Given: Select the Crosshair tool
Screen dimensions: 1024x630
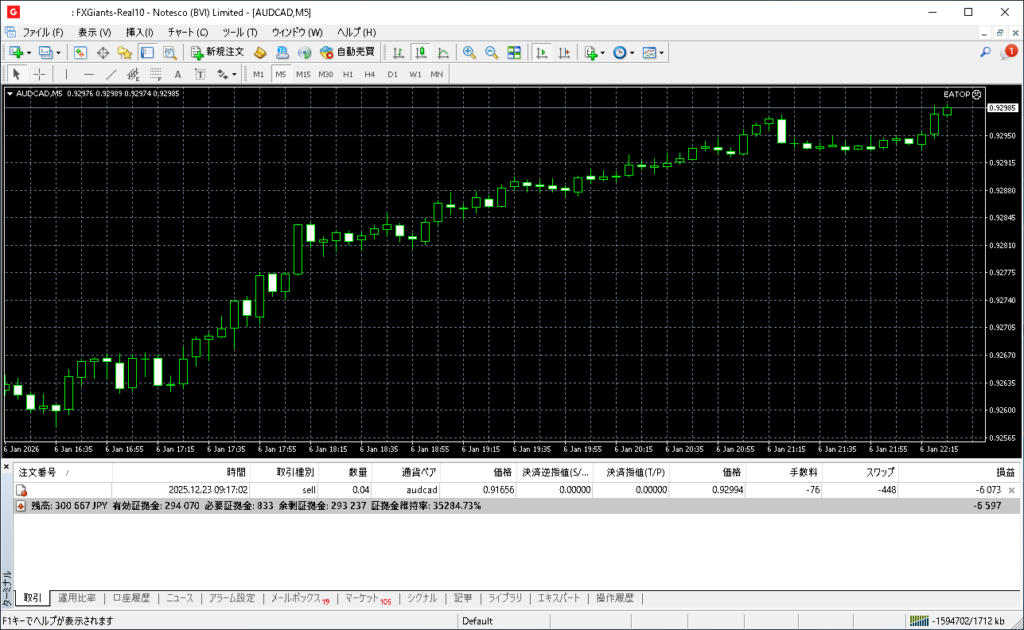Looking at the screenshot, I should [40, 74].
